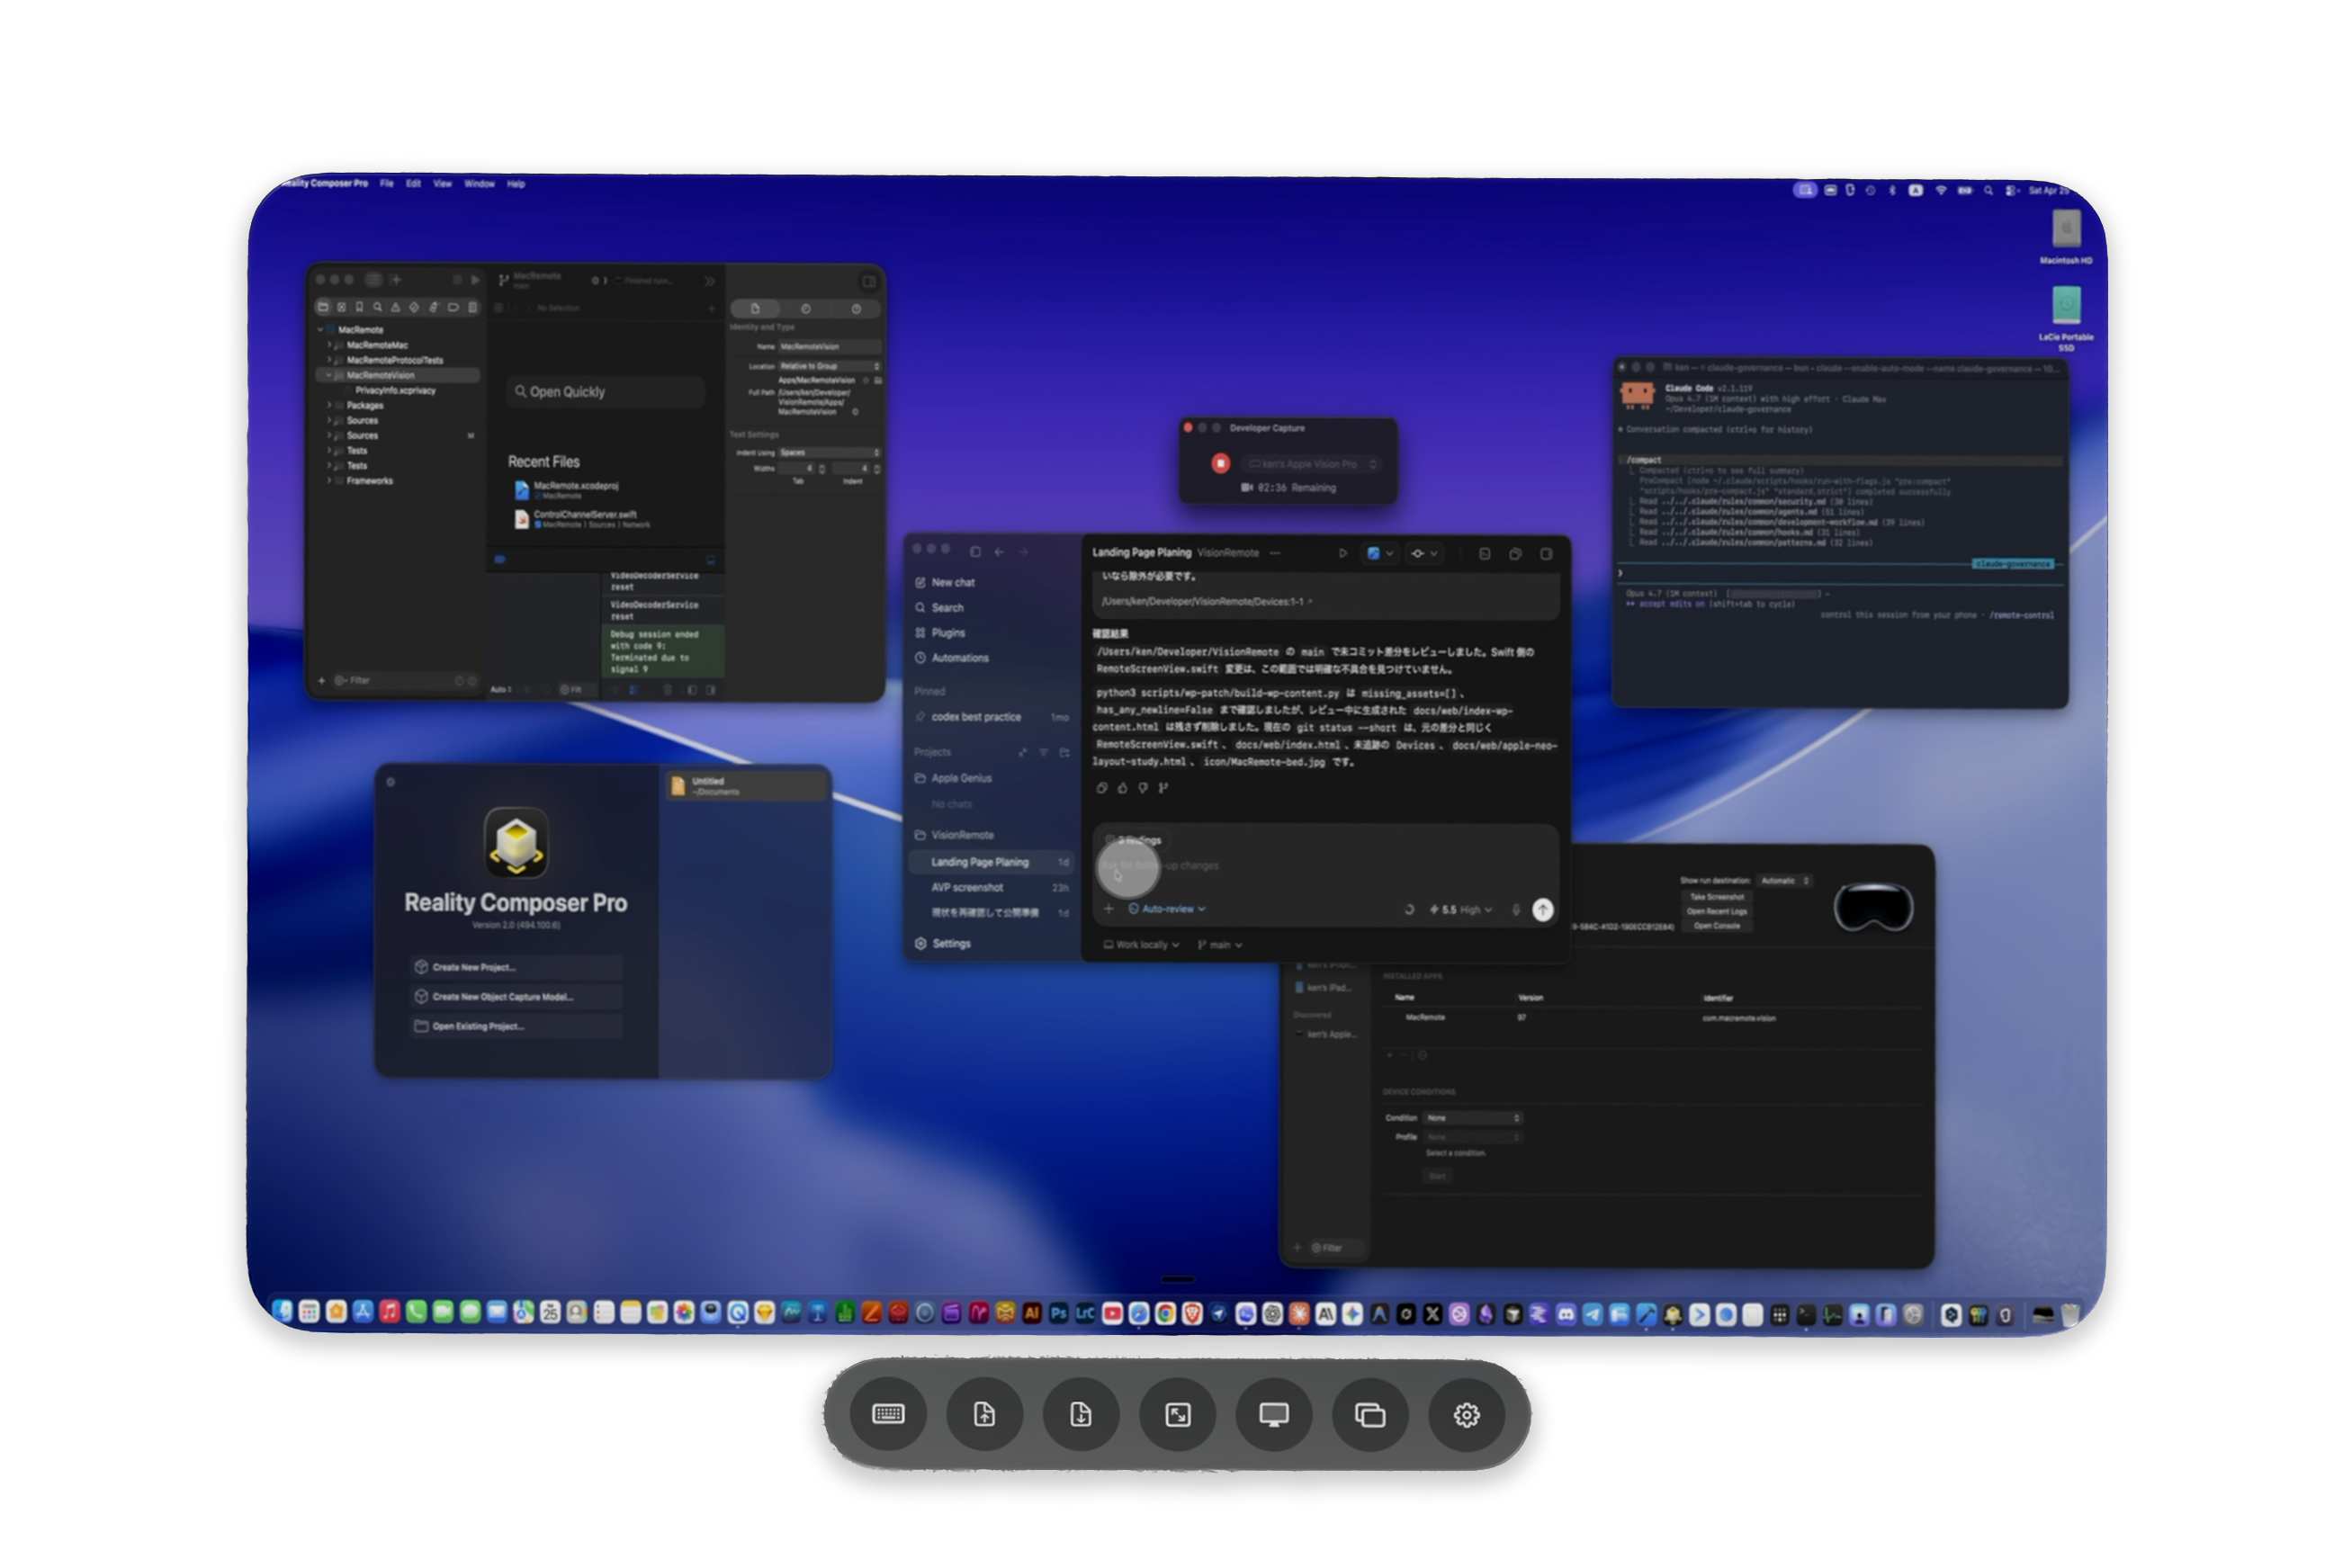The image size is (2352, 1568).
Task: Open Xcode bookmark navigator icon
Action: [359, 307]
